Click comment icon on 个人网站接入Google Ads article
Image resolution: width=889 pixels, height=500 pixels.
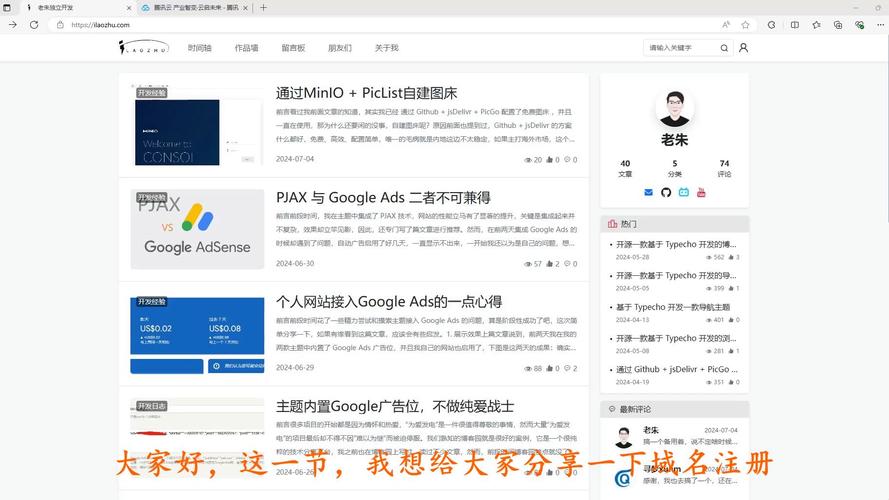tap(567, 368)
